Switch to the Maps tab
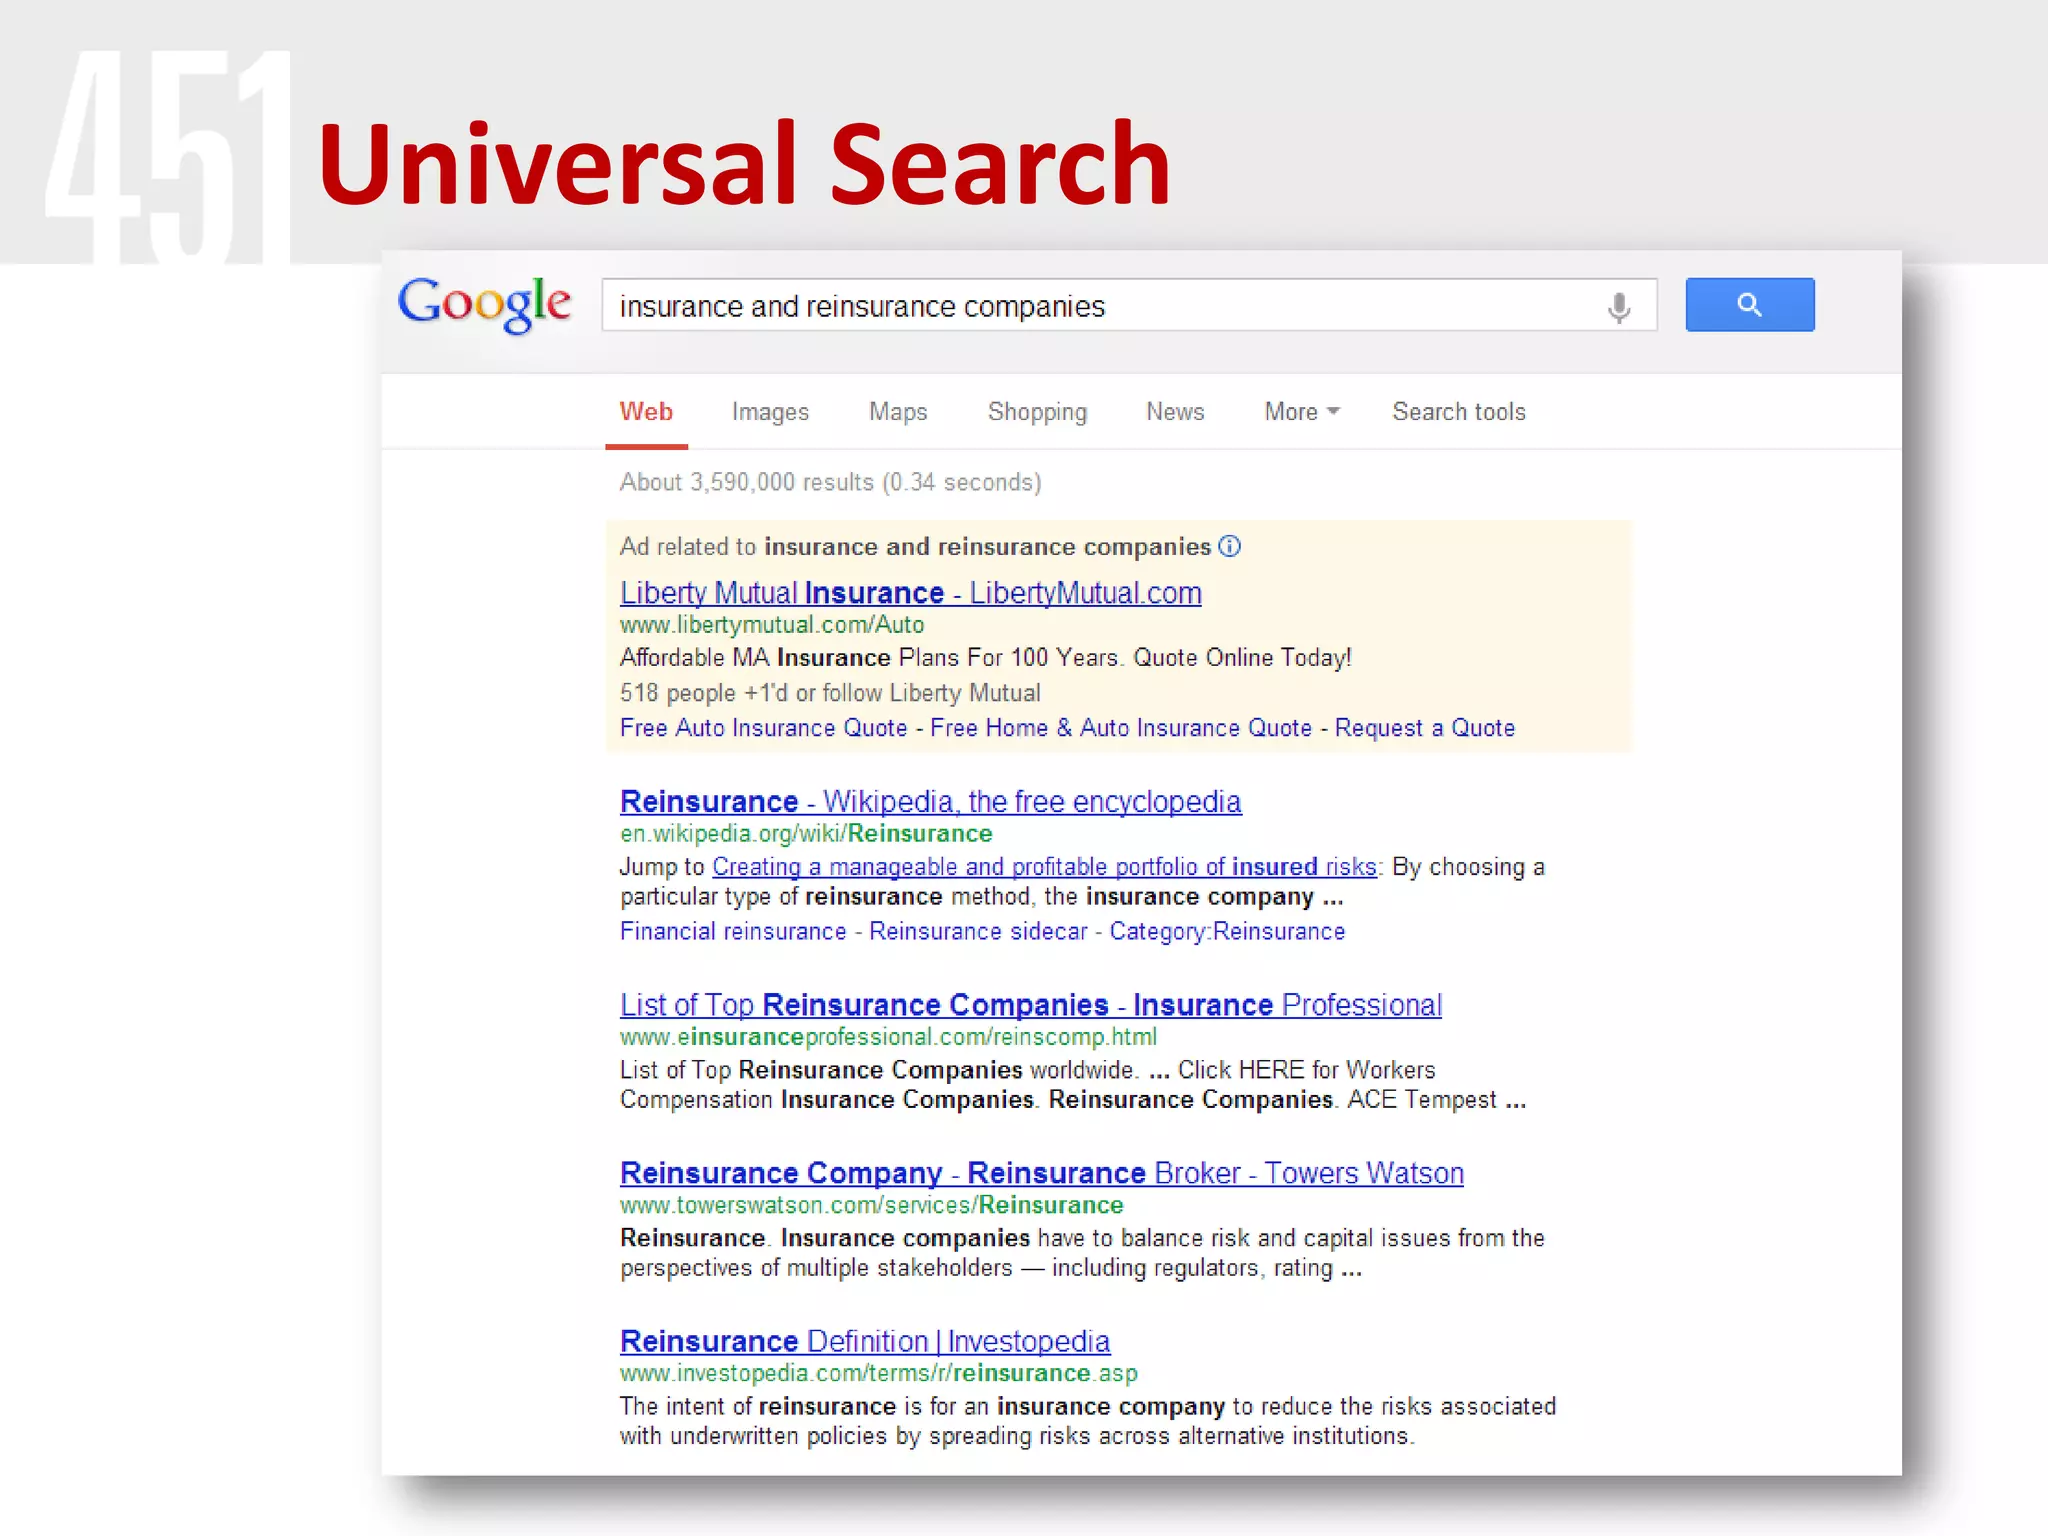Image resolution: width=2048 pixels, height=1536 pixels. coord(898,412)
